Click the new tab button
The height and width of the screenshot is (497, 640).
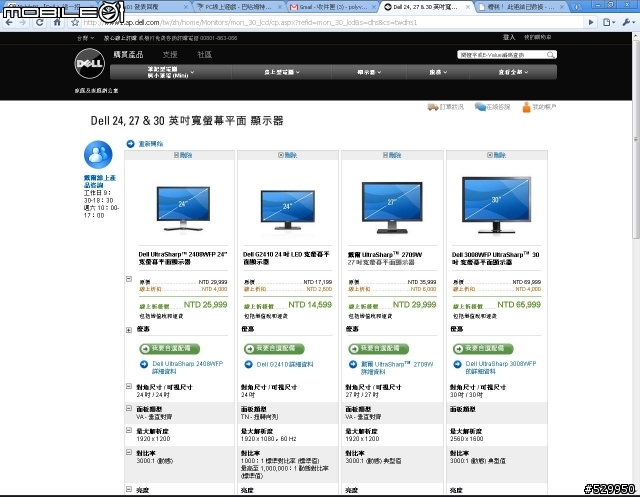pyautogui.click(x=577, y=7)
